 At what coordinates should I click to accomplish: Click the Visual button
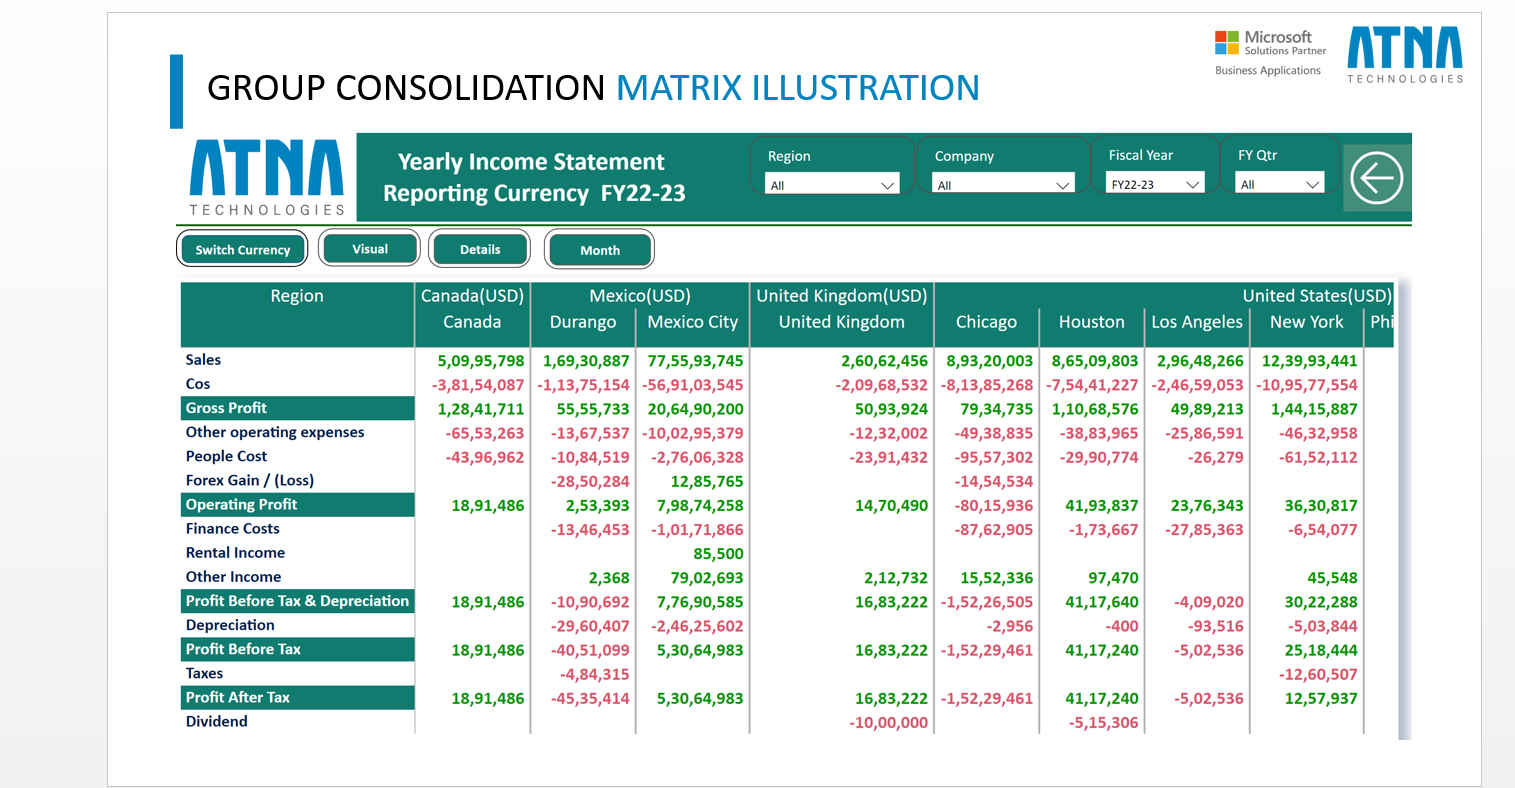(370, 249)
